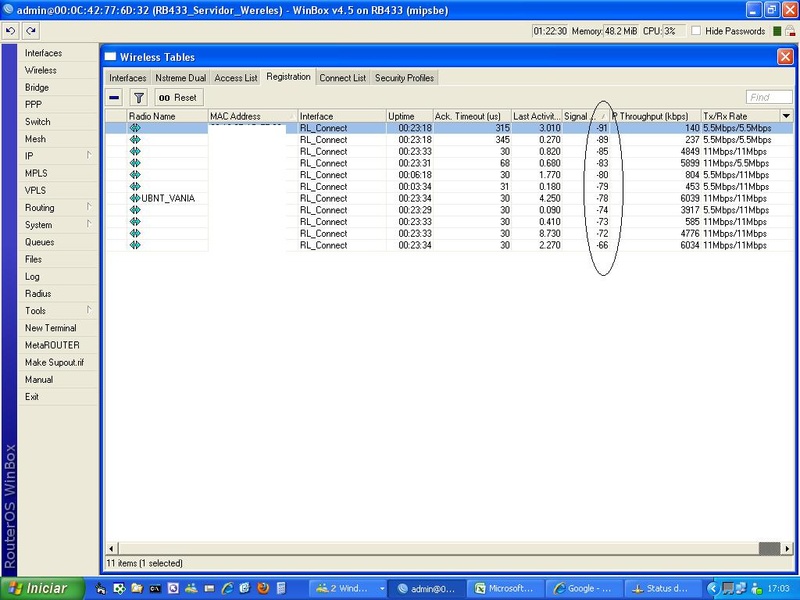Viewport: 800px width, 600px height.
Task: Select row with throughput 5899
Action: tap(449, 163)
